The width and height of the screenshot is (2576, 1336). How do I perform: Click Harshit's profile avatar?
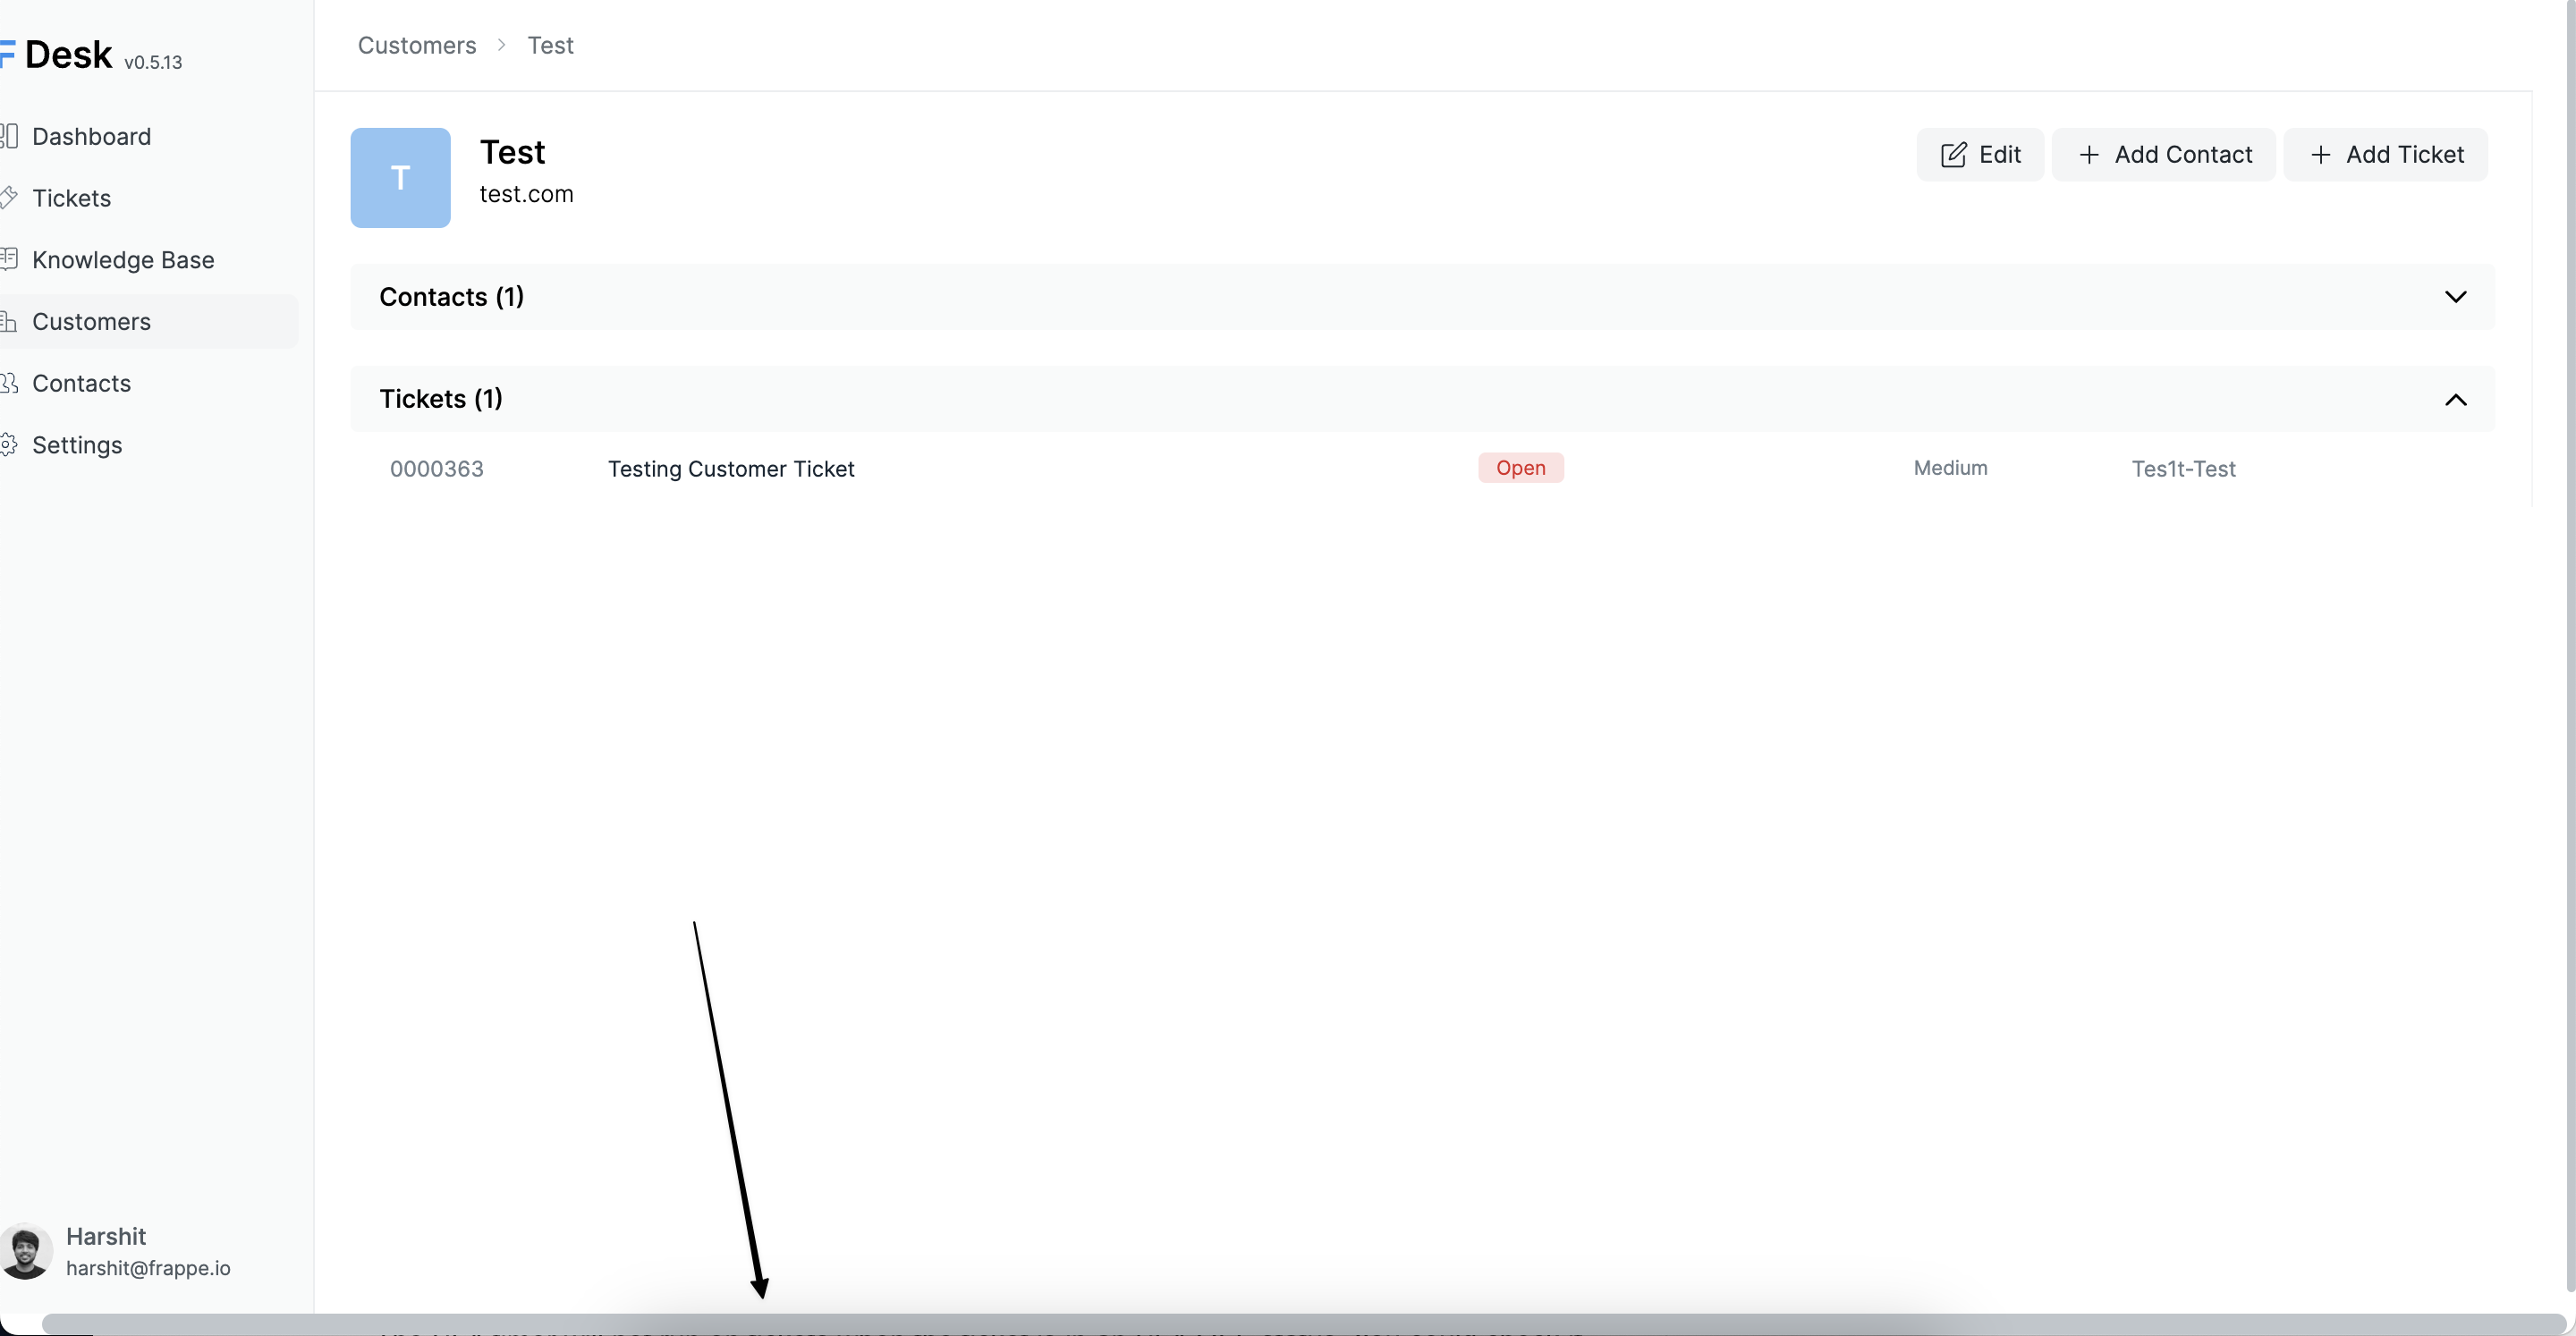(26, 1250)
